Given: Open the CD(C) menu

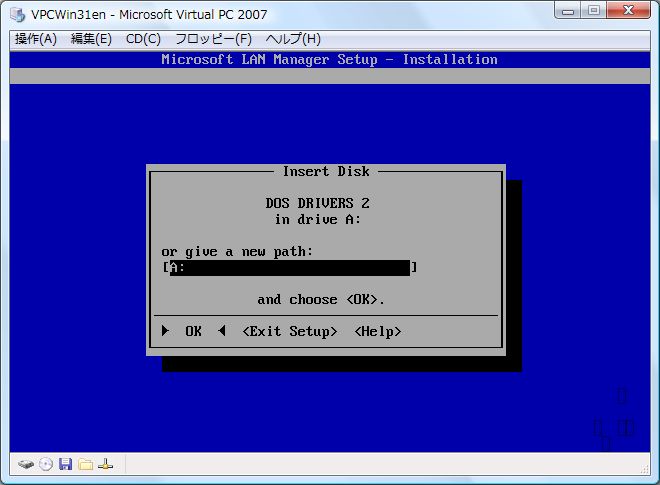Looking at the screenshot, I should pyautogui.click(x=143, y=39).
